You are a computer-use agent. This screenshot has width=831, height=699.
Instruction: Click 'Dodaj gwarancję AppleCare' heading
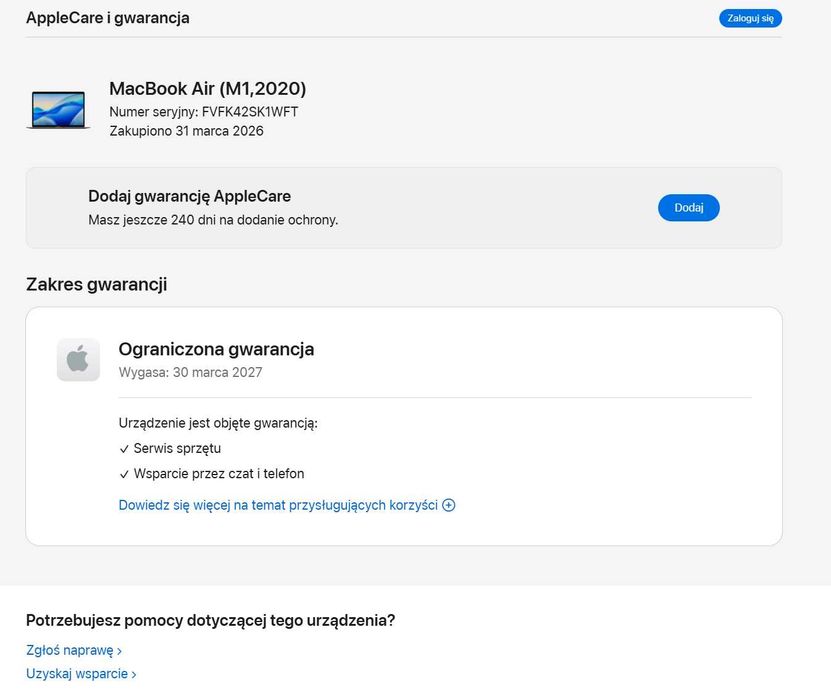189,196
